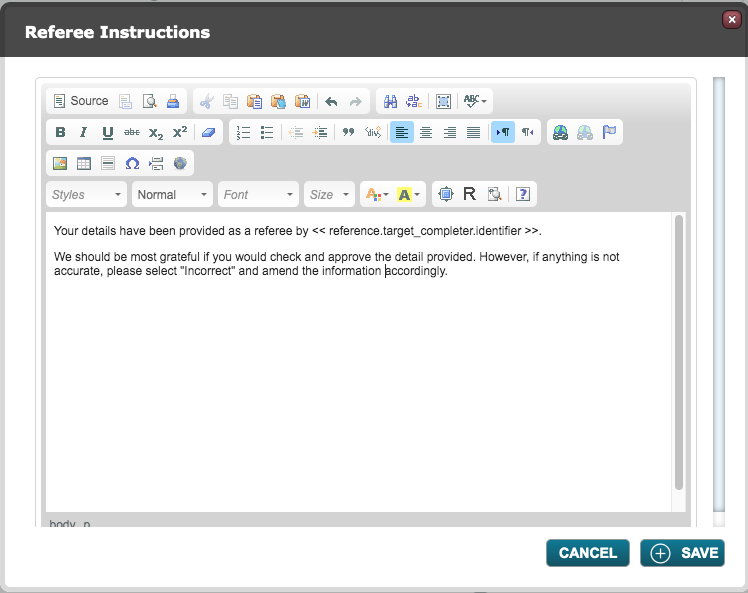Image resolution: width=748 pixels, height=593 pixels.
Task: Open spell check ABC dropdown
Action: pos(475,101)
